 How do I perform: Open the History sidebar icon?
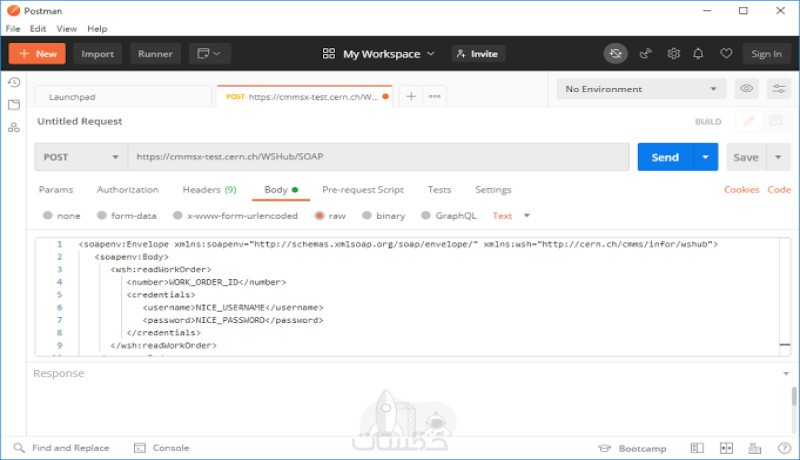pyautogui.click(x=14, y=82)
